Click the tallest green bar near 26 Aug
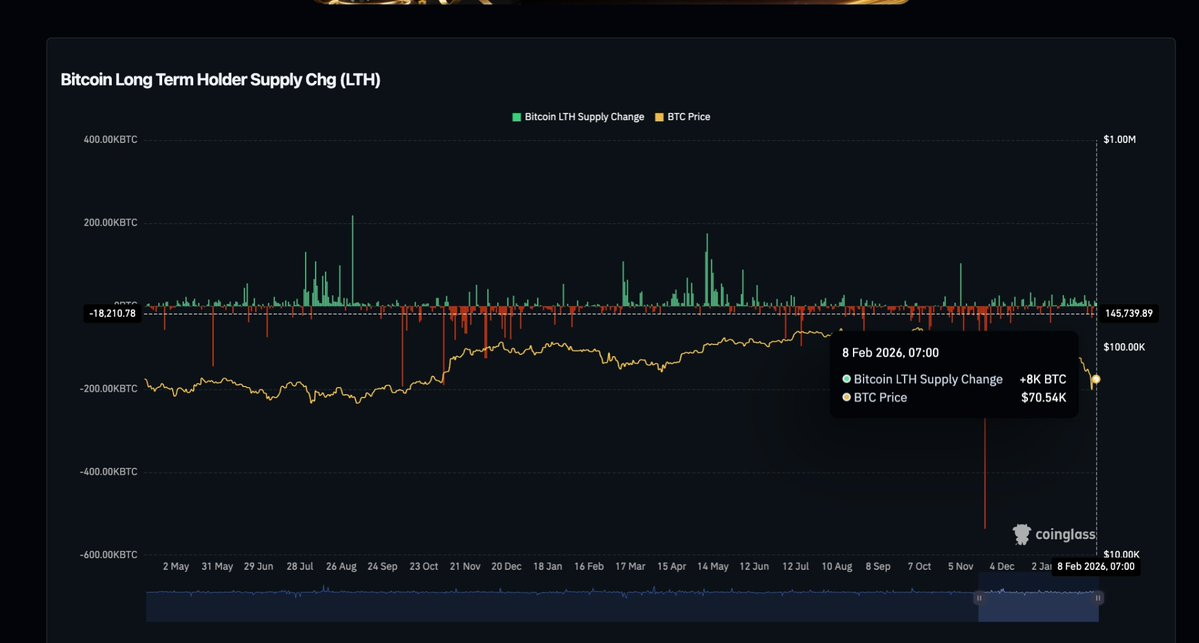The image size is (1199, 643). (x=352, y=260)
